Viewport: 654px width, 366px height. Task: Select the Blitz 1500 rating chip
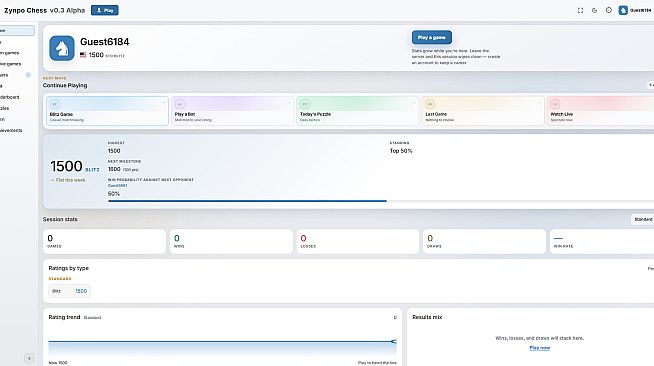[x=69, y=291]
